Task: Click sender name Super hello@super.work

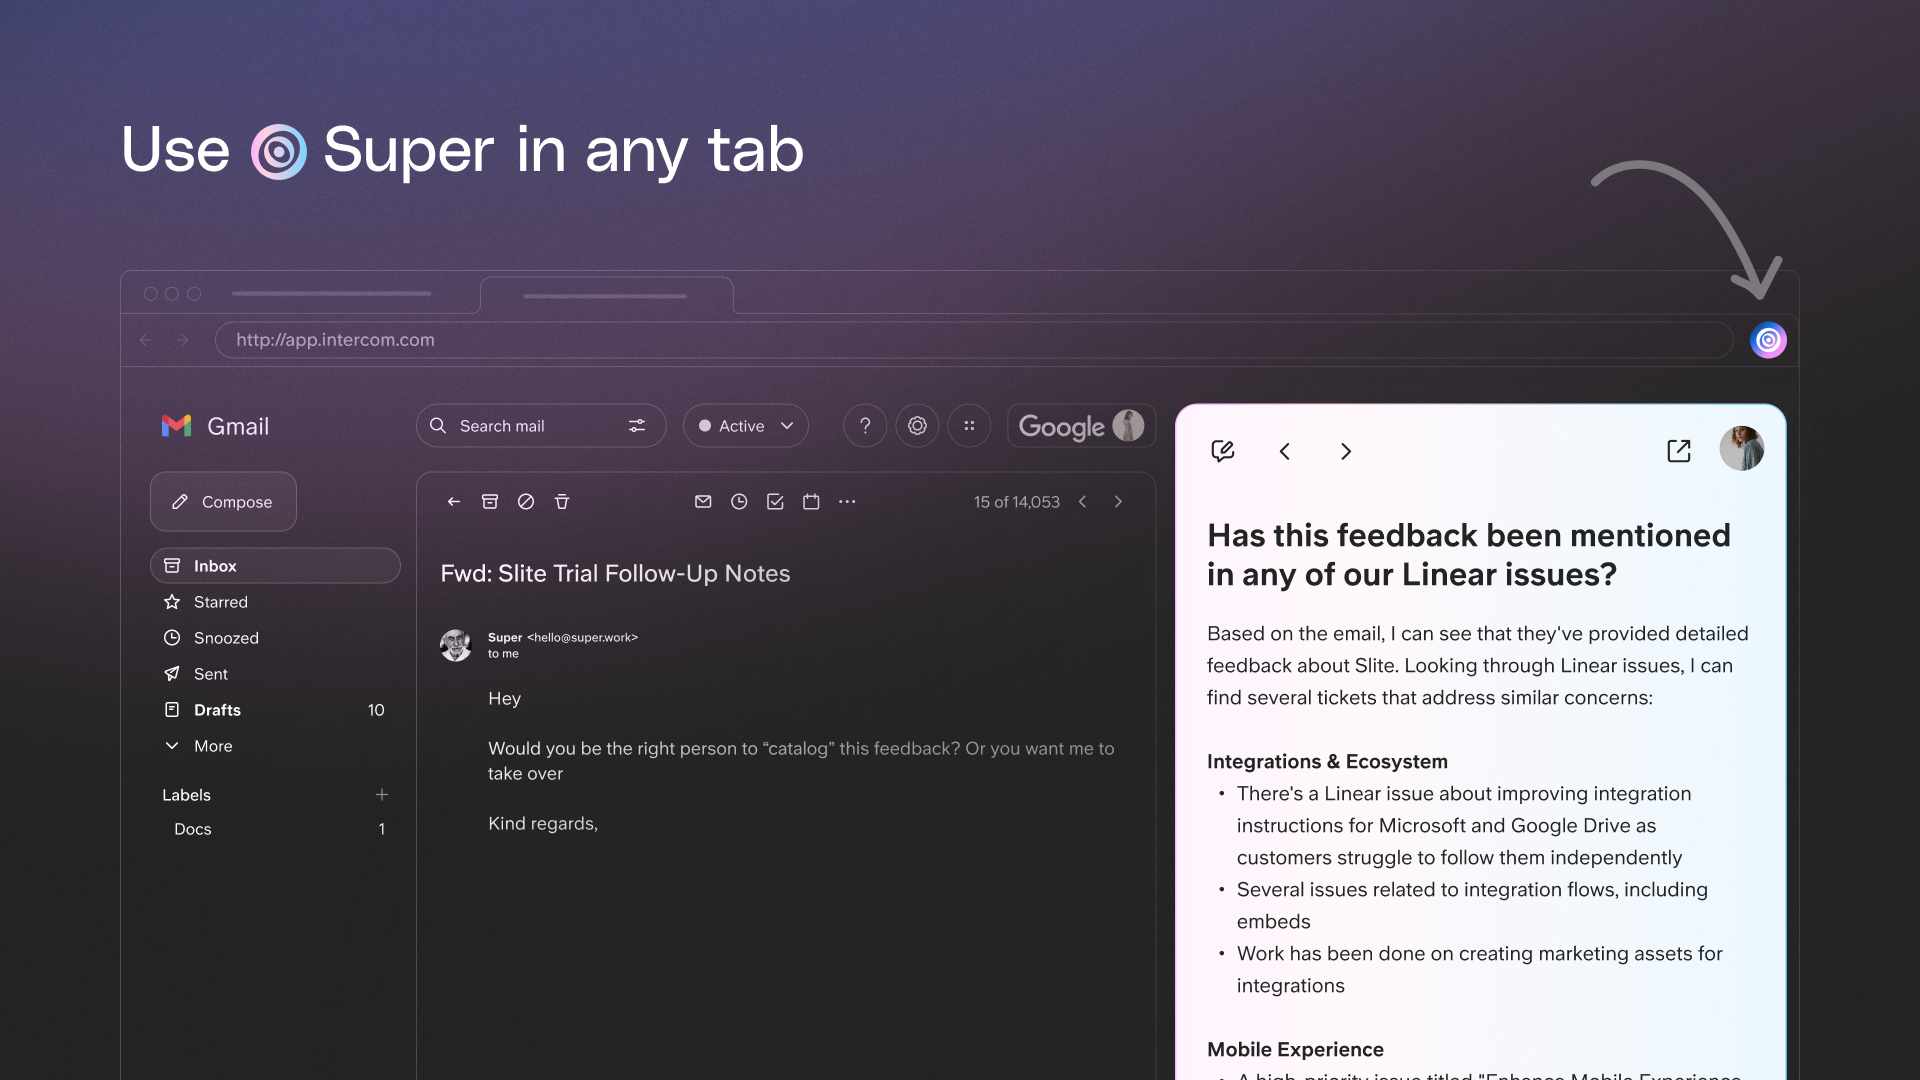Action: [562, 638]
